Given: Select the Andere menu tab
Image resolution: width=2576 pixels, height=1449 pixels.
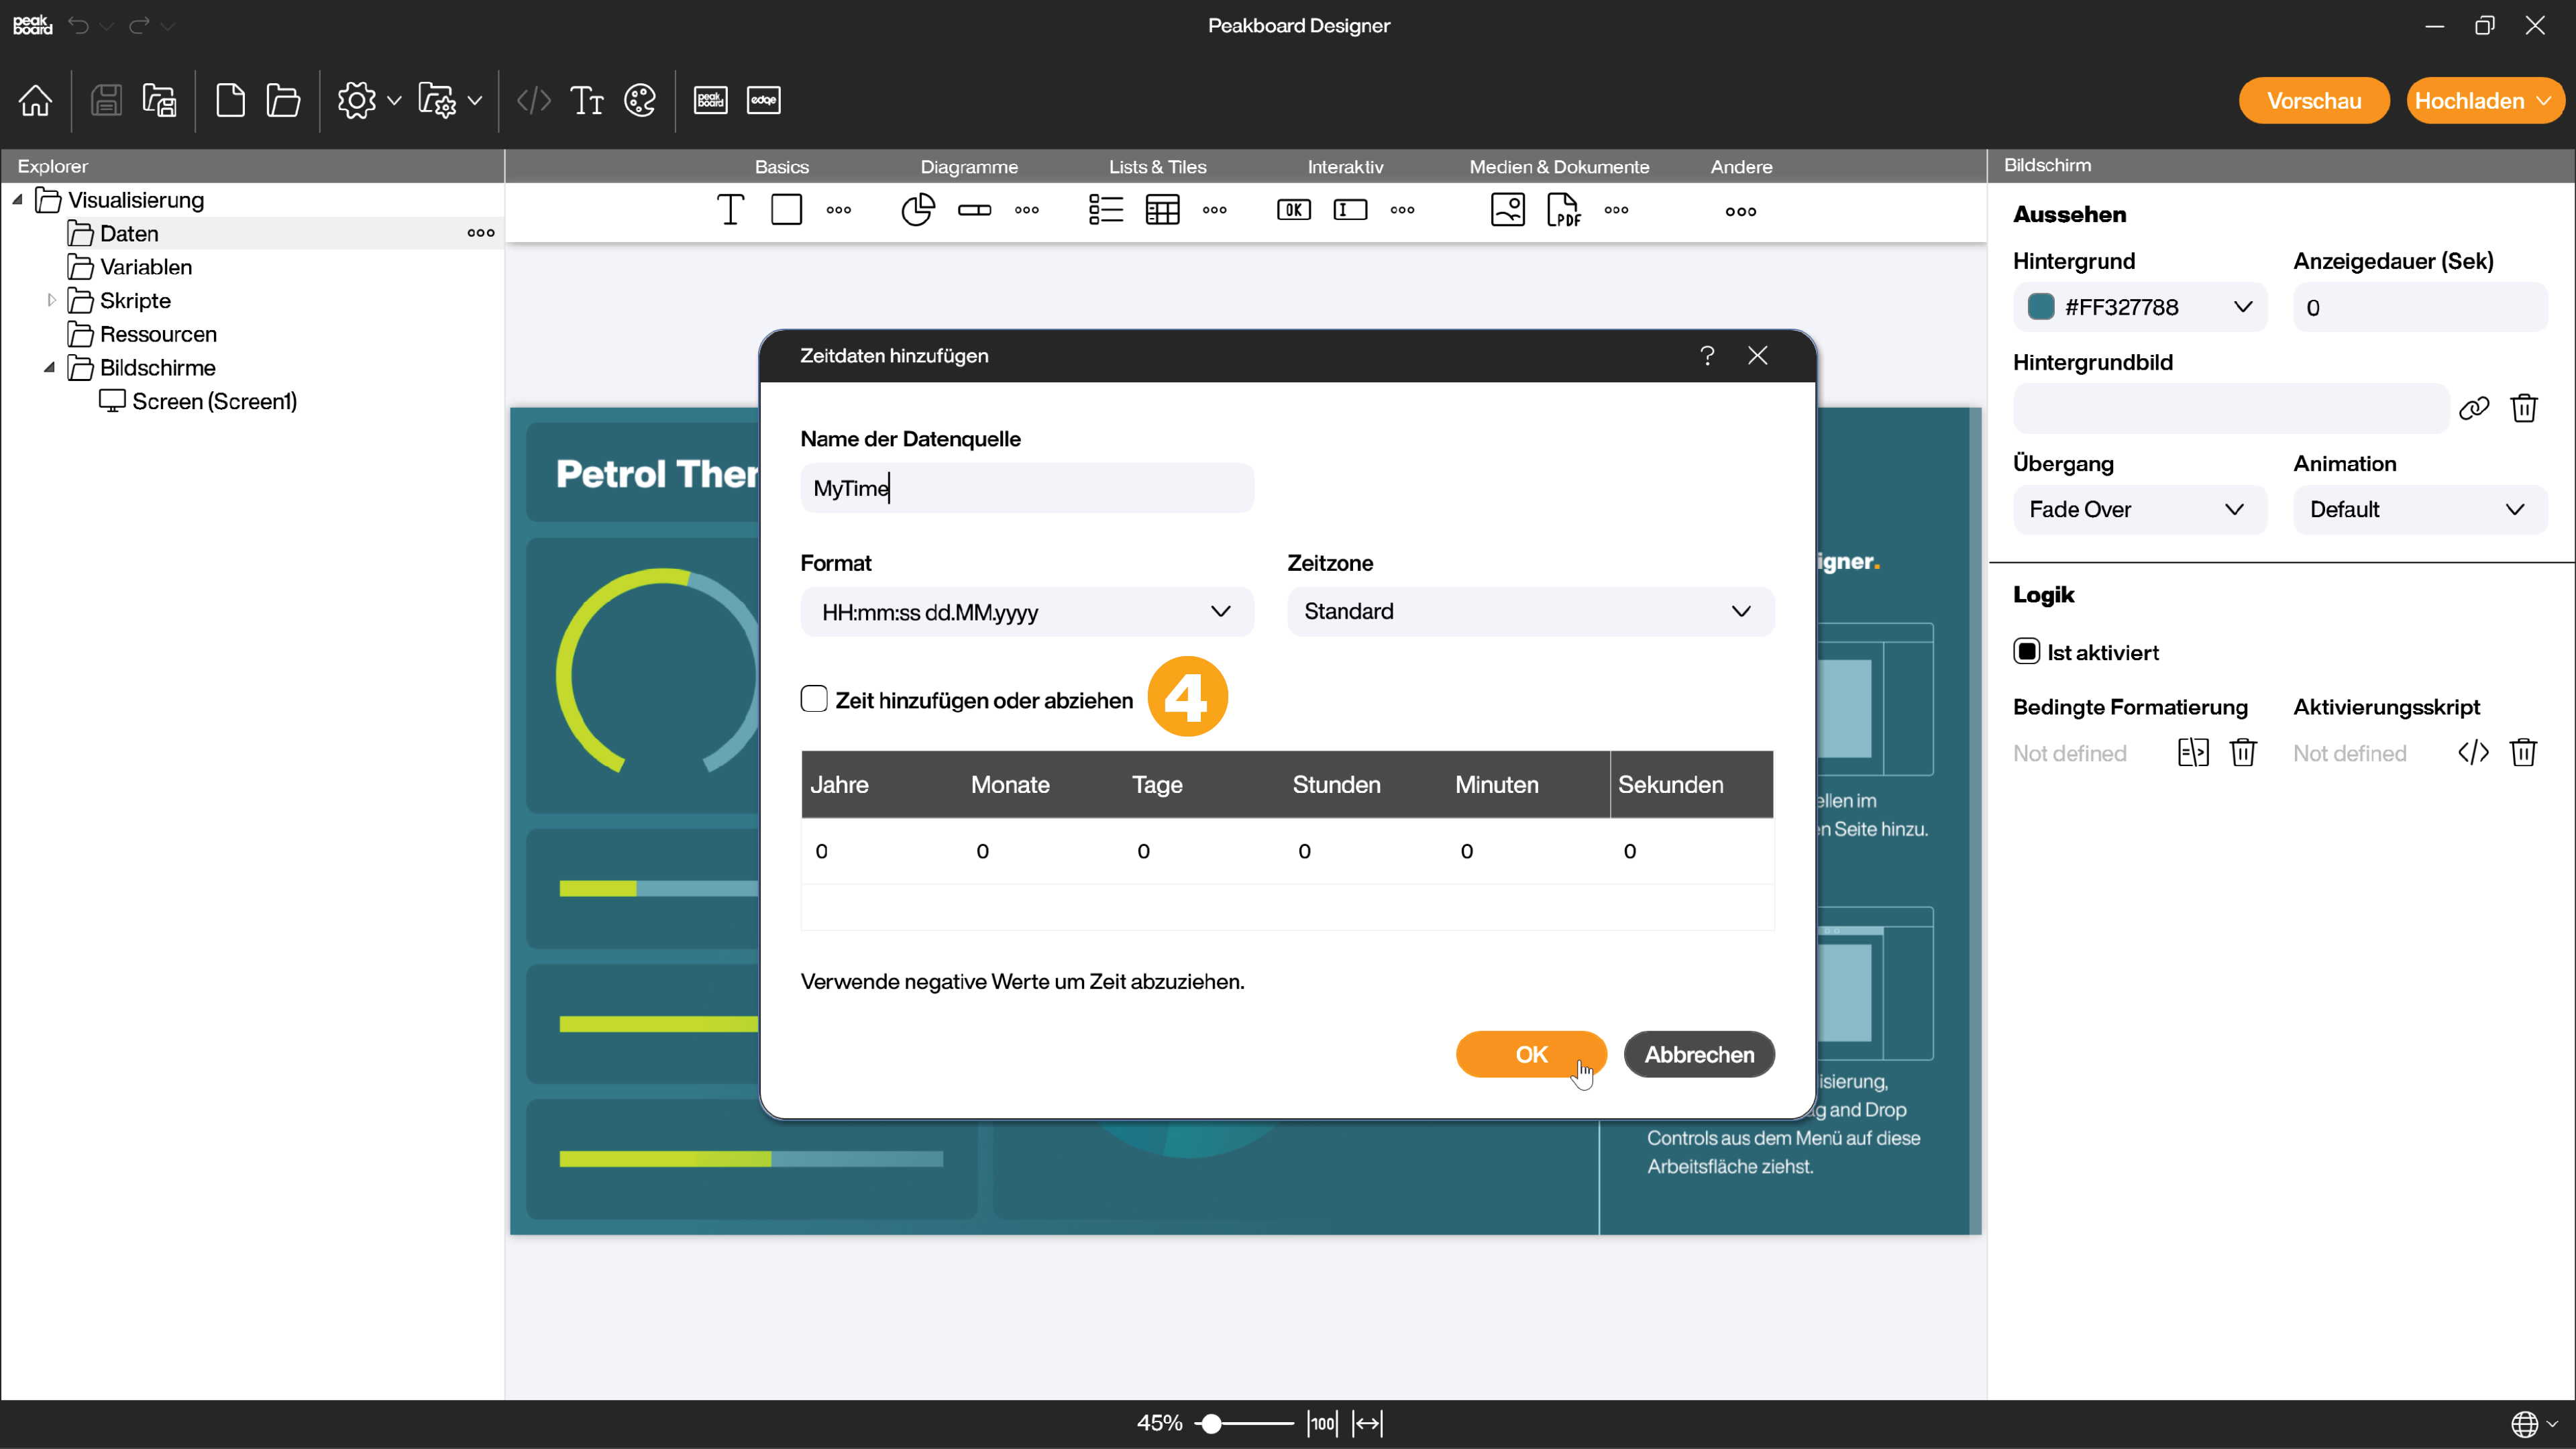Looking at the screenshot, I should [x=1741, y=166].
